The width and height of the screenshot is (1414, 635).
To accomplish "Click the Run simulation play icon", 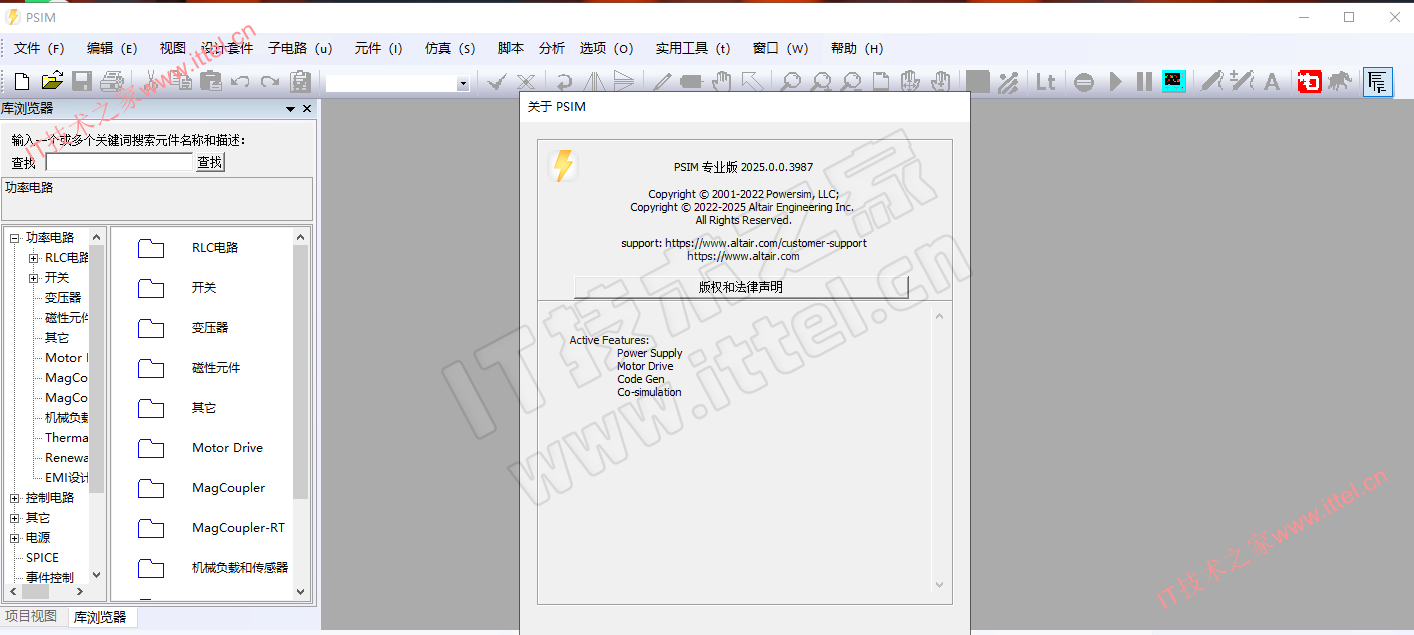I will (x=1116, y=82).
